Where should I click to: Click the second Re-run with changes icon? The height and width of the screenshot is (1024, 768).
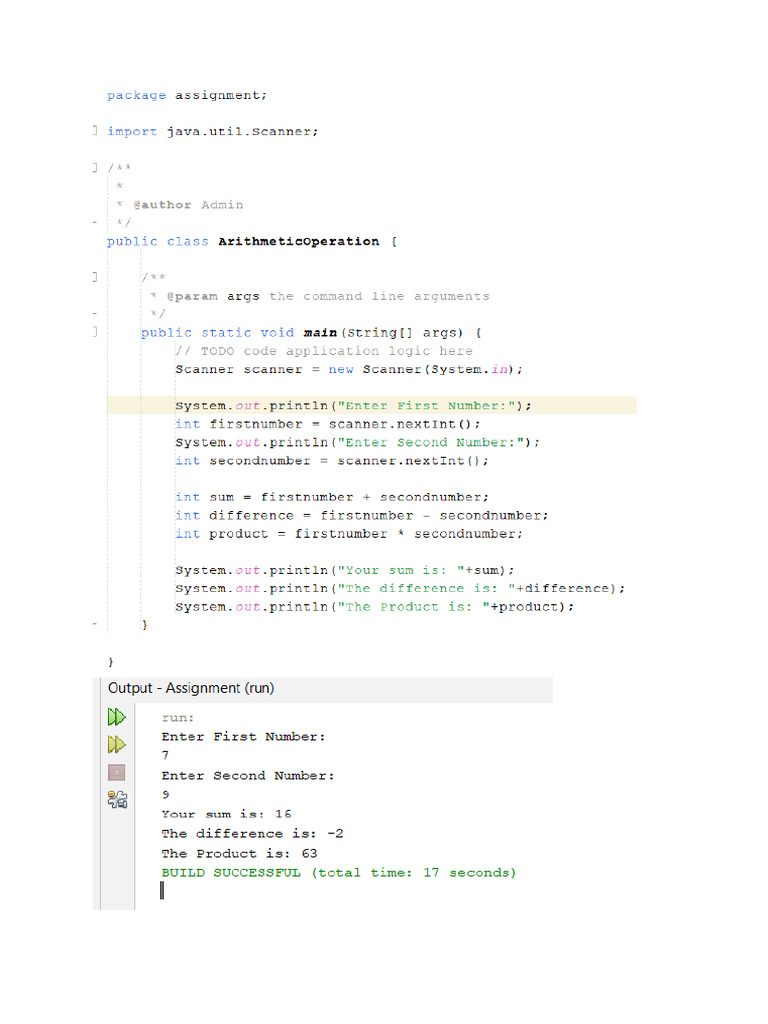point(117,744)
